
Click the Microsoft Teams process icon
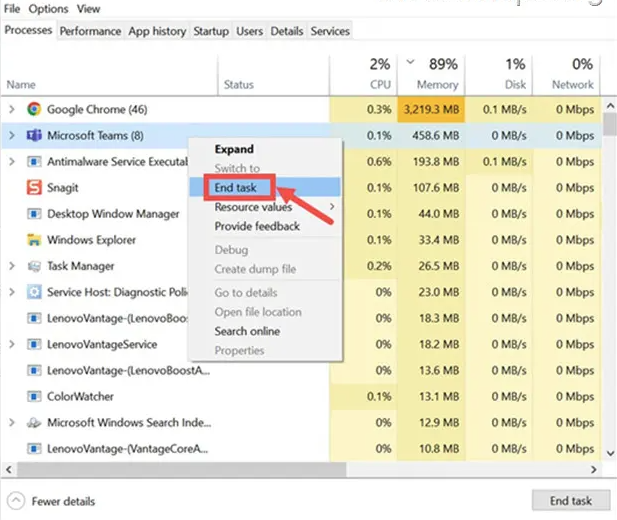[x=34, y=135]
